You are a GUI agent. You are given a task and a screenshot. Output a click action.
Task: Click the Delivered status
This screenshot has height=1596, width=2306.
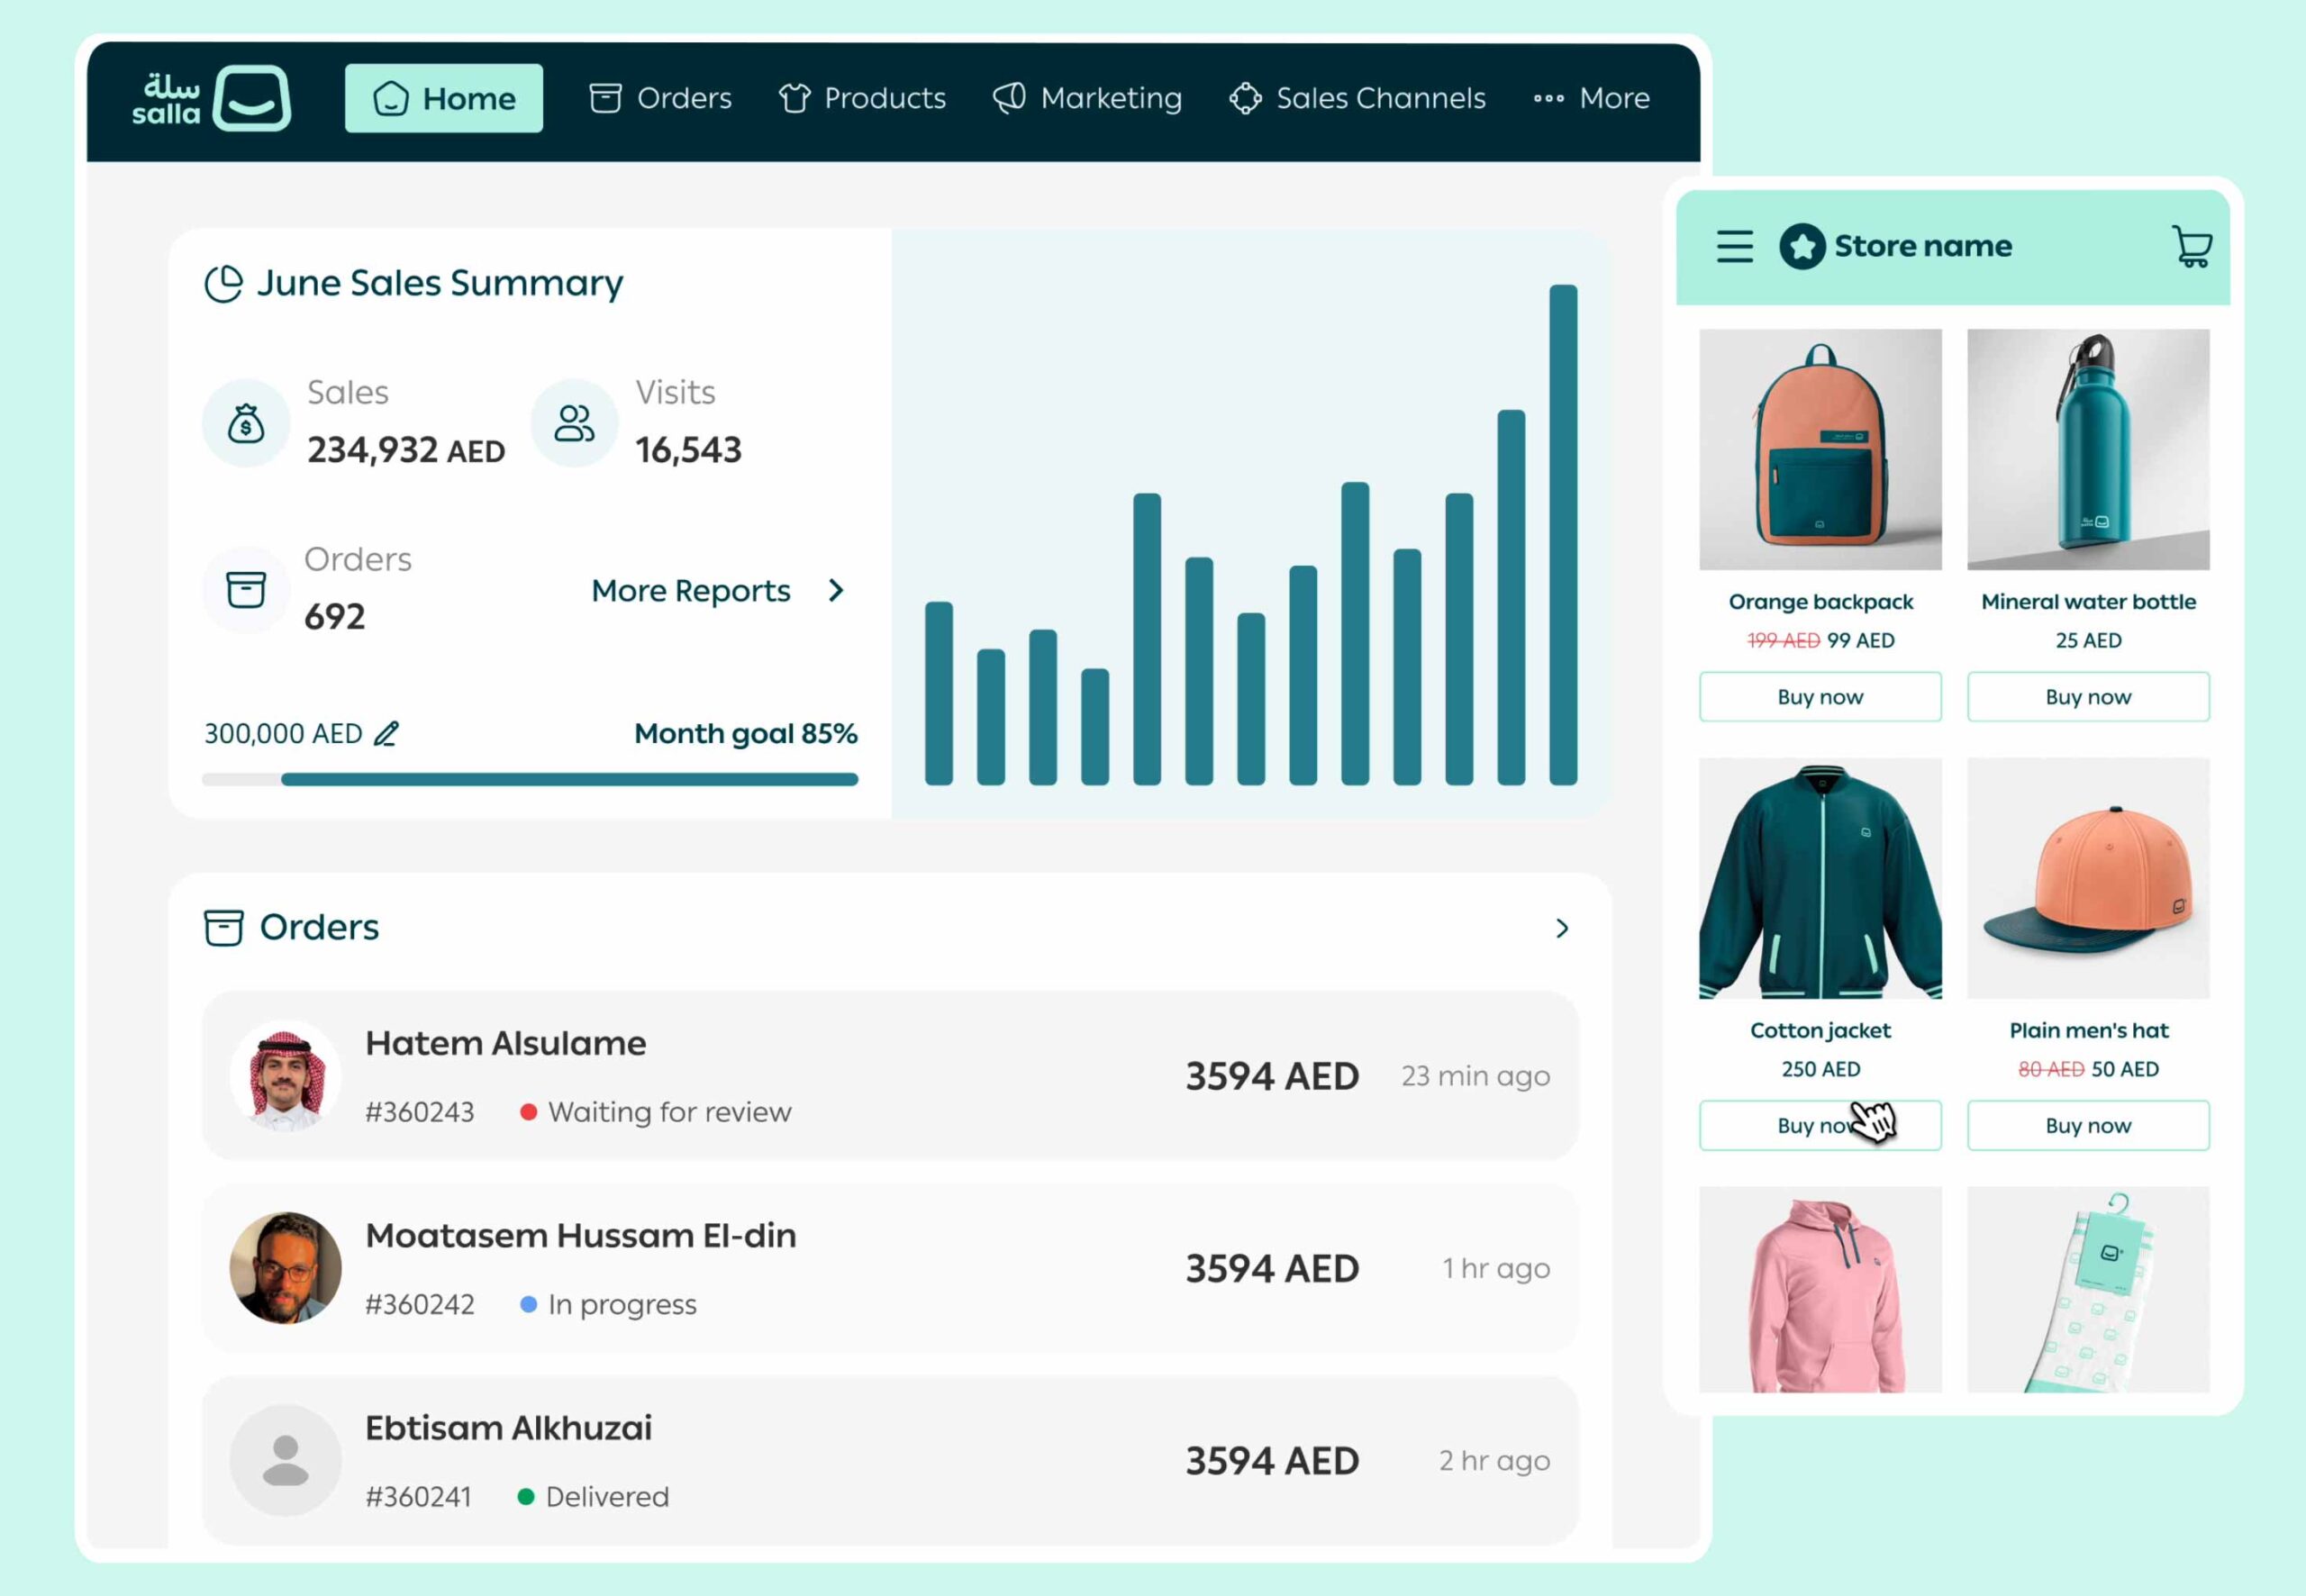593,1496
